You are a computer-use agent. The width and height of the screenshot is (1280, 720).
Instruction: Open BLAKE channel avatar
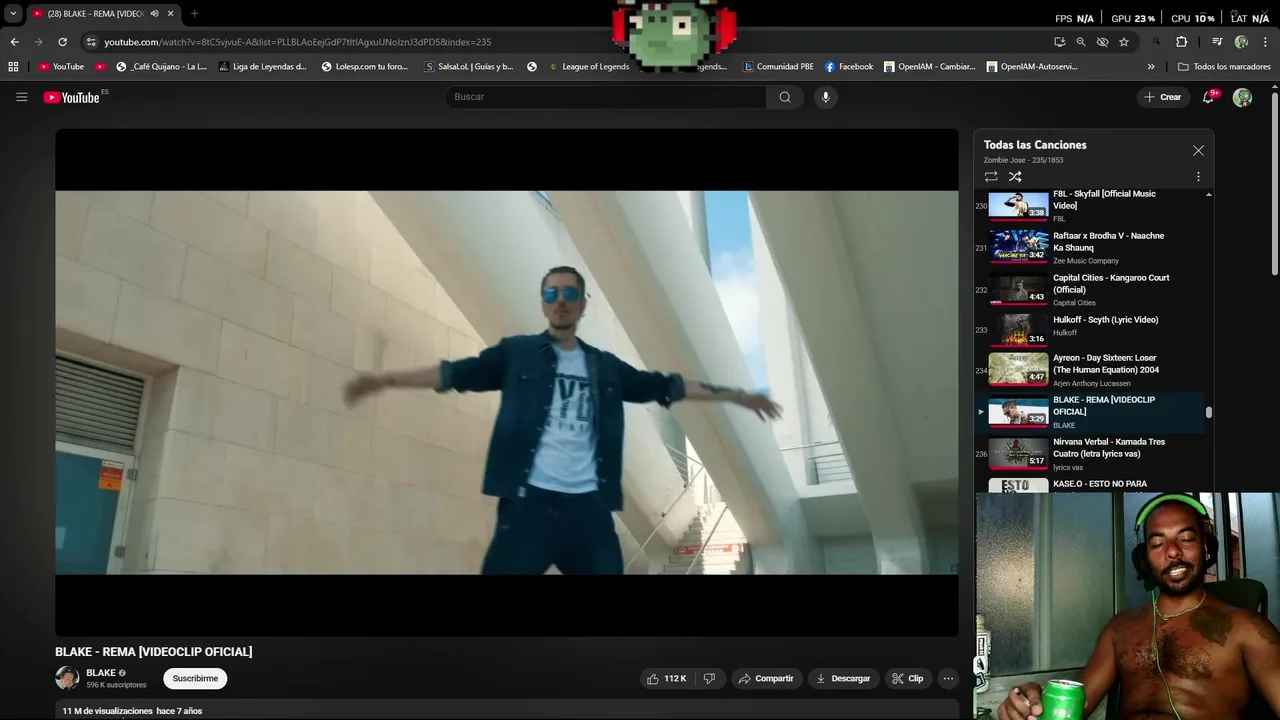[67, 678]
